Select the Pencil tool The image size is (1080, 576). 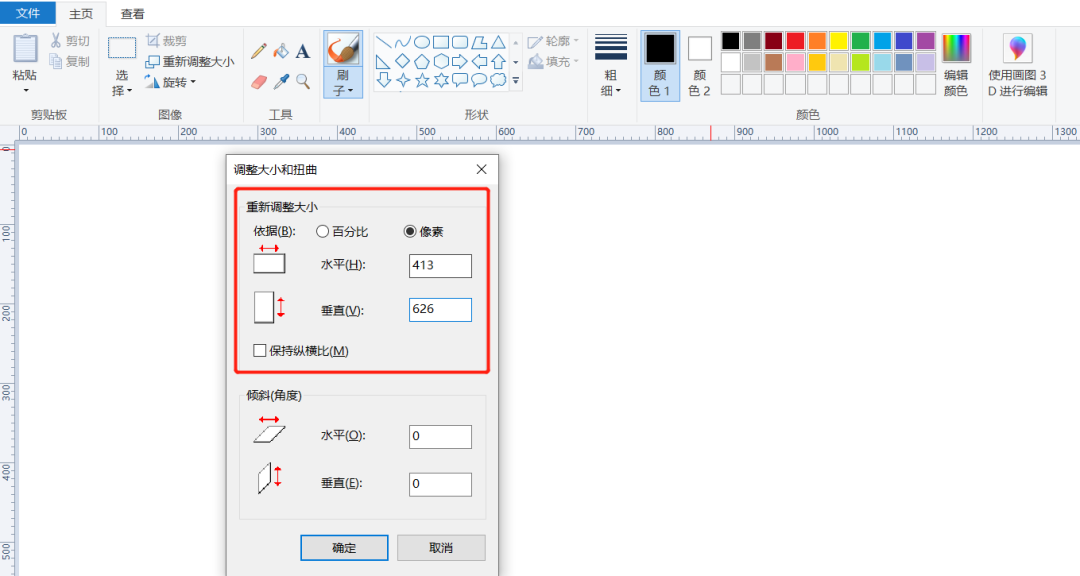point(258,50)
